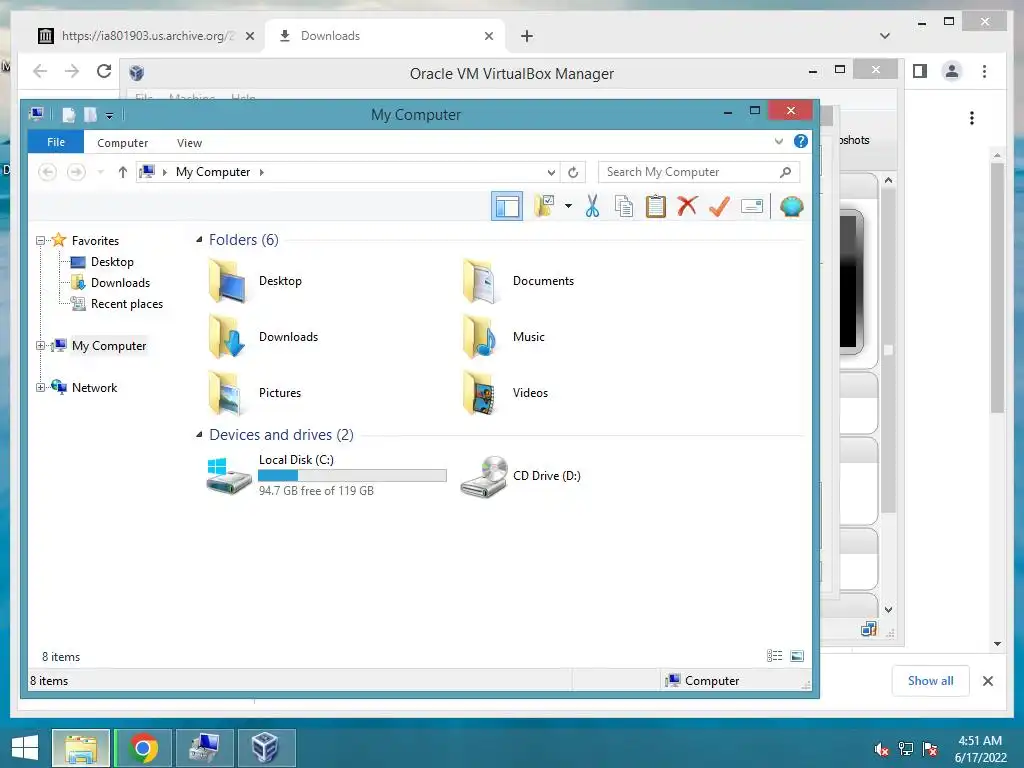The width and height of the screenshot is (1024, 768).
Task: Open the Windows Start button
Action: coord(25,747)
